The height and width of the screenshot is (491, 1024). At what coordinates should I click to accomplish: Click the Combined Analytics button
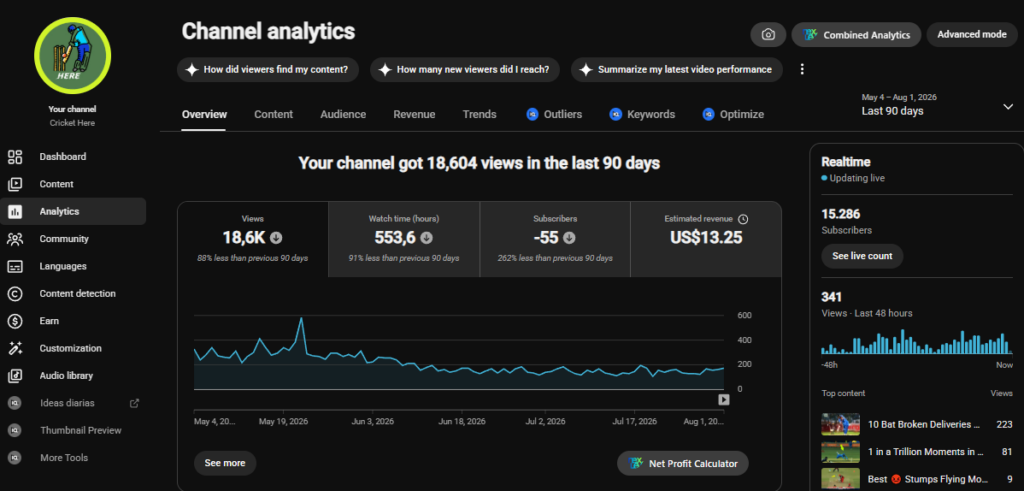click(x=856, y=35)
